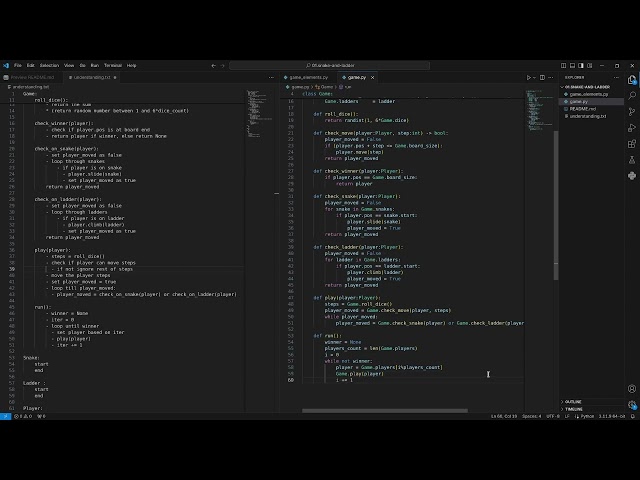Click the horizontal scrollbar of game.py editor

(x=385, y=411)
